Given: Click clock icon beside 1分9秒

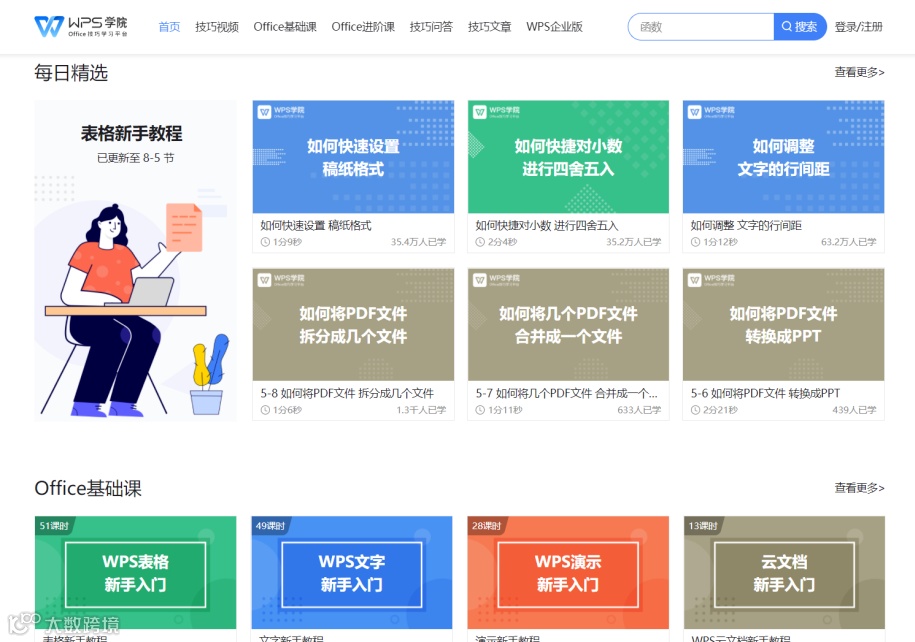Looking at the screenshot, I should point(265,242).
